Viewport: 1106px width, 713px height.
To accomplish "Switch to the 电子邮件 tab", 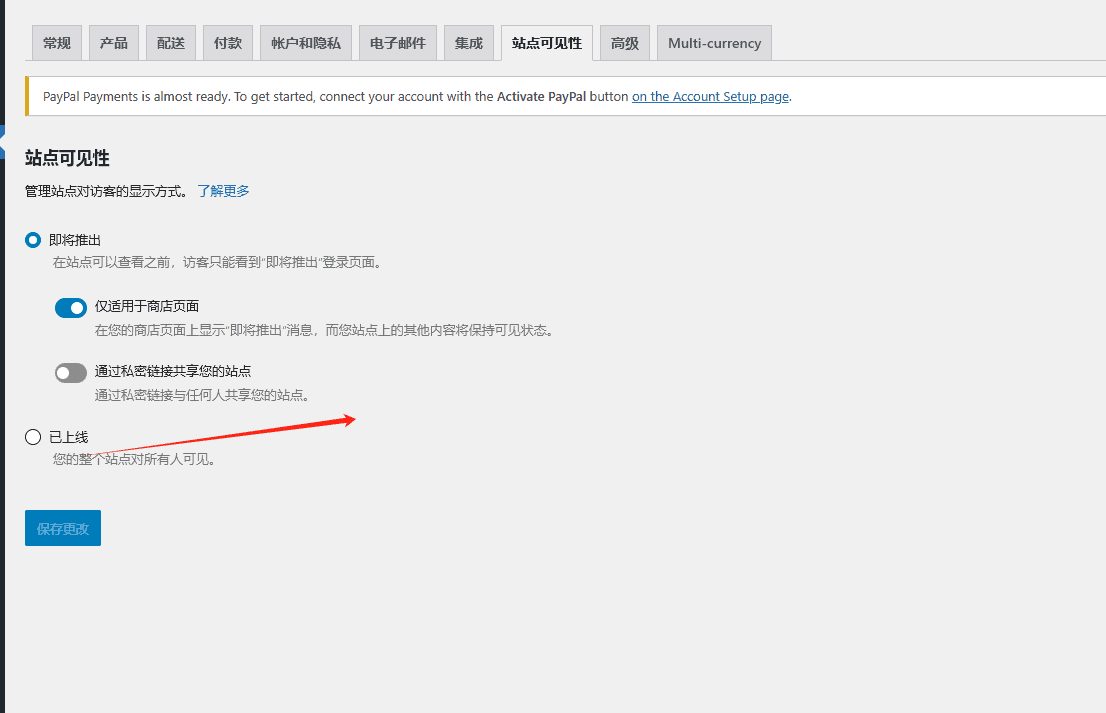I will click(398, 43).
